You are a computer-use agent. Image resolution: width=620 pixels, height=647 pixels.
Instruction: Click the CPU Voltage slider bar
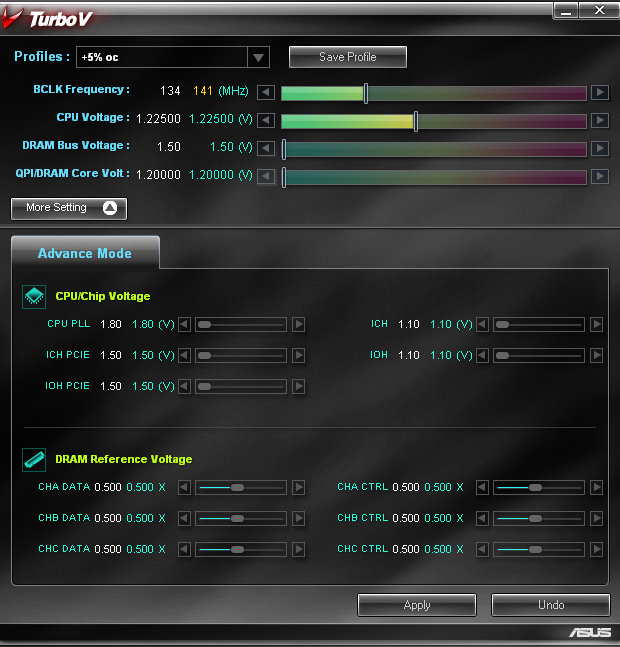tap(434, 121)
